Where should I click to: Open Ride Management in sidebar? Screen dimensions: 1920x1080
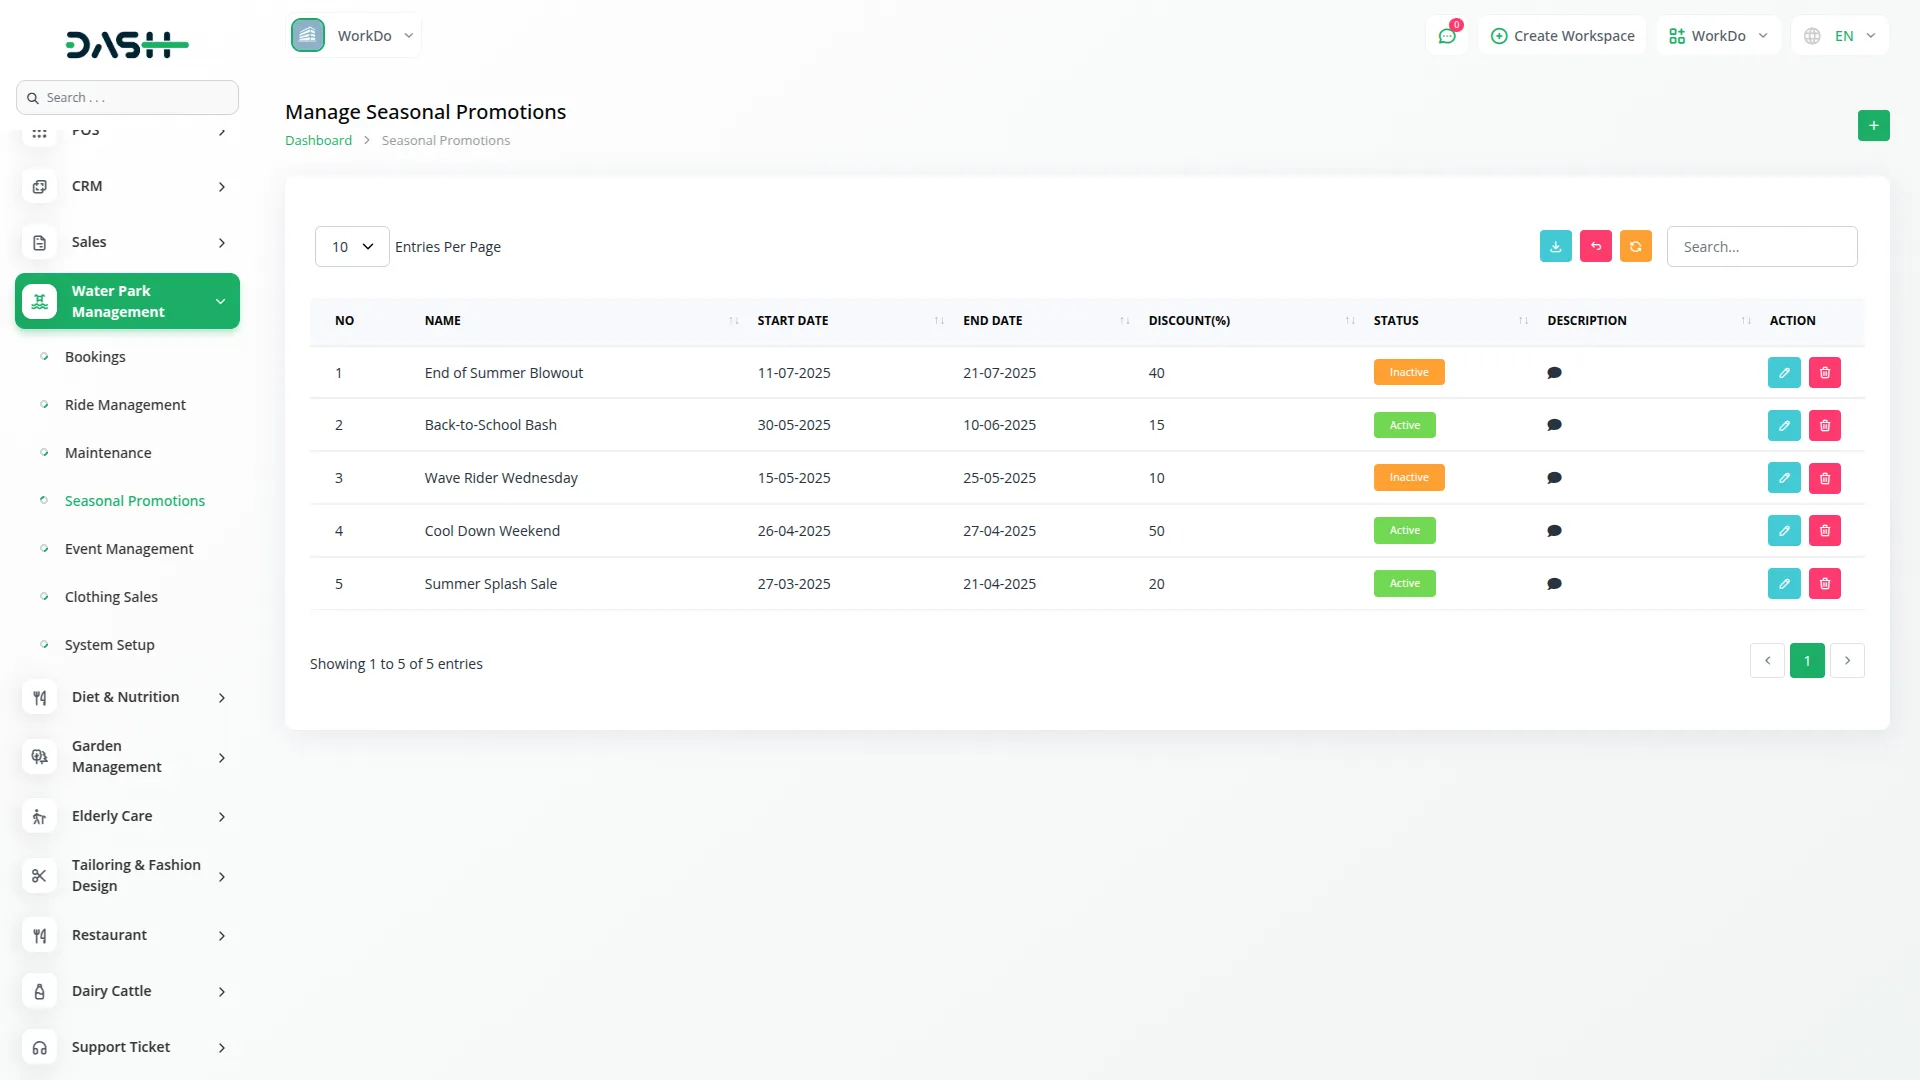coord(125,405)
